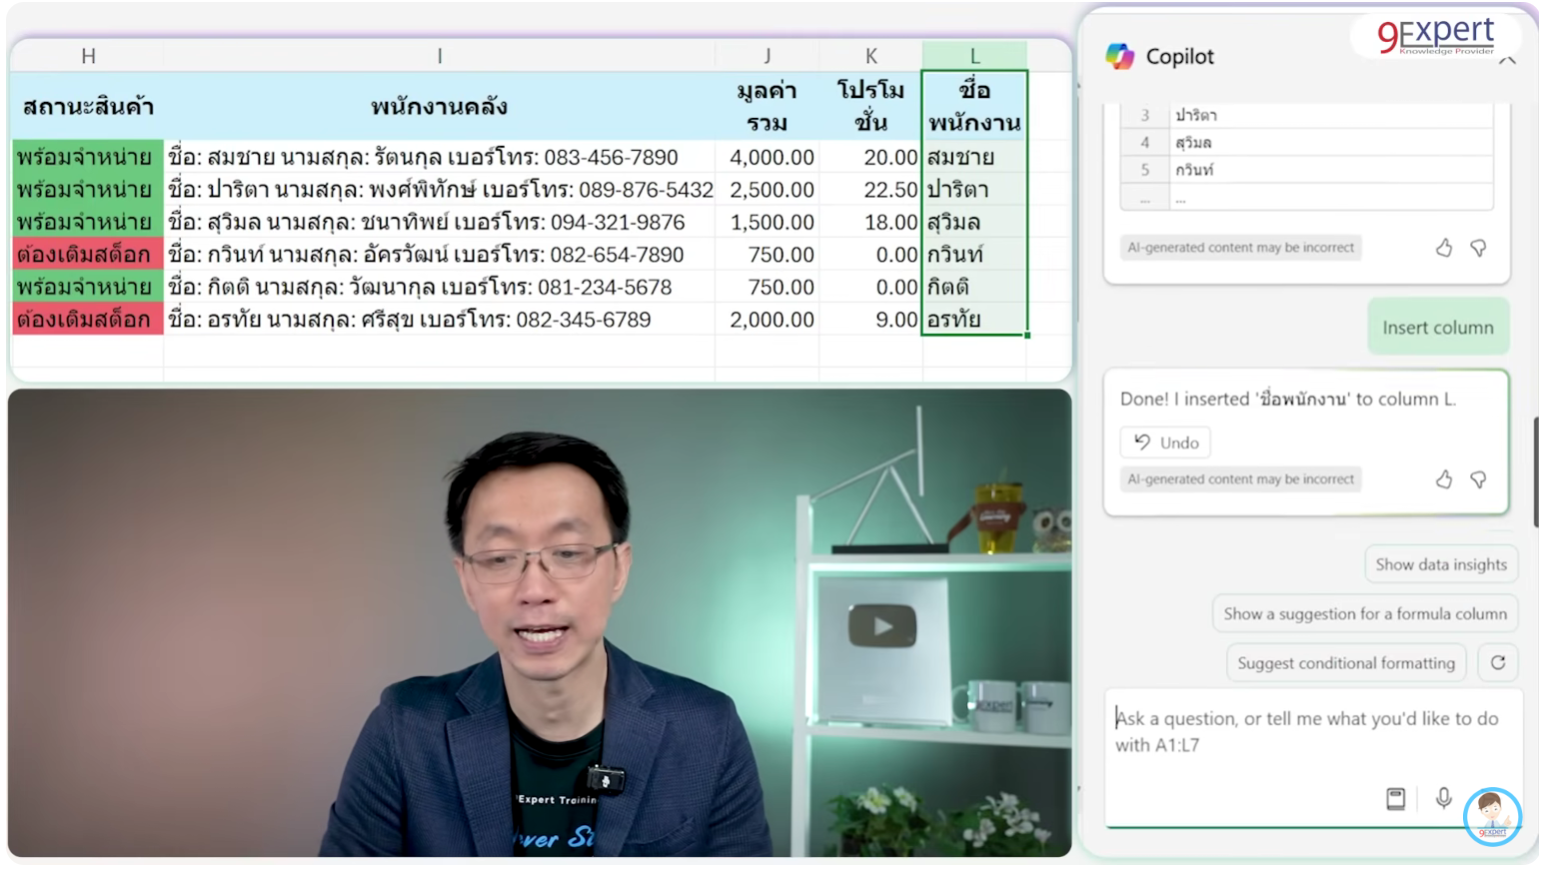
Task: Click the Copilot pane vertical scrollbar
Action: coord(1535,471)
